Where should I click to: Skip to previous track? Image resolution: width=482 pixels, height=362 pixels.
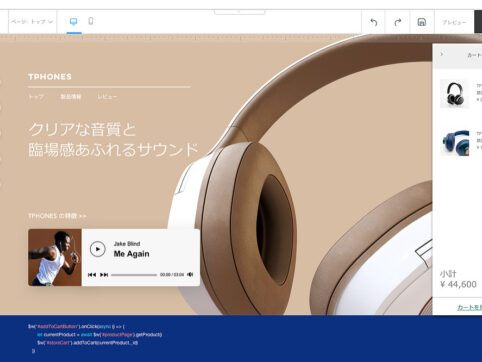tap(92, 275)
